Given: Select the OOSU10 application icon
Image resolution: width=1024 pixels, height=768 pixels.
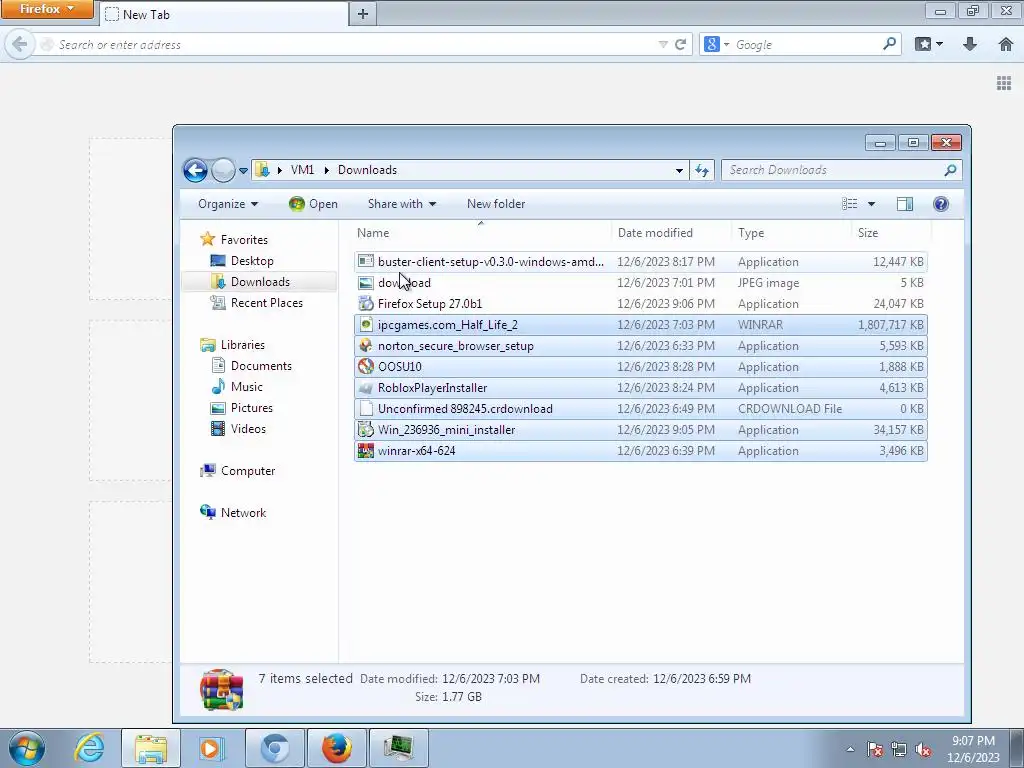Looking at the screenshot, I should pyautogui.click(x=366, y=366).
